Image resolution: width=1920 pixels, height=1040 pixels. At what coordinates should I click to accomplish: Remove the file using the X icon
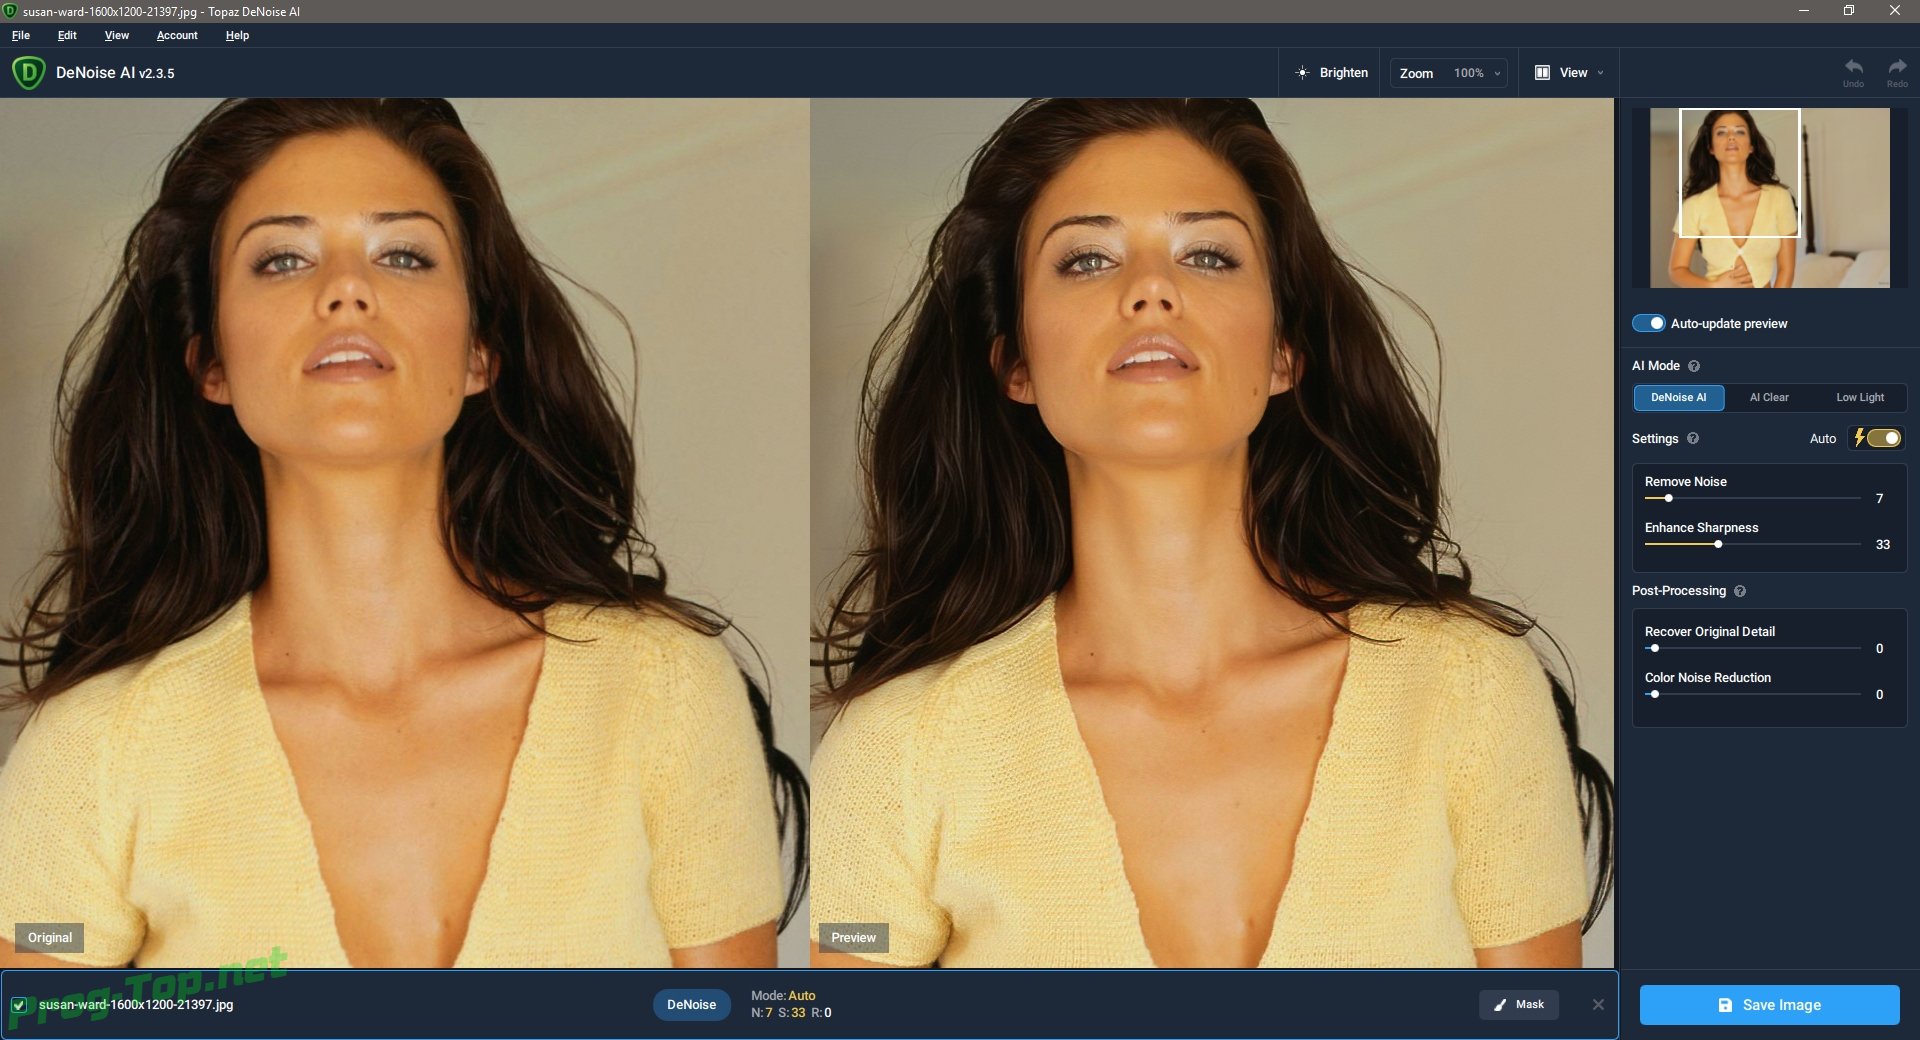1598,1005
